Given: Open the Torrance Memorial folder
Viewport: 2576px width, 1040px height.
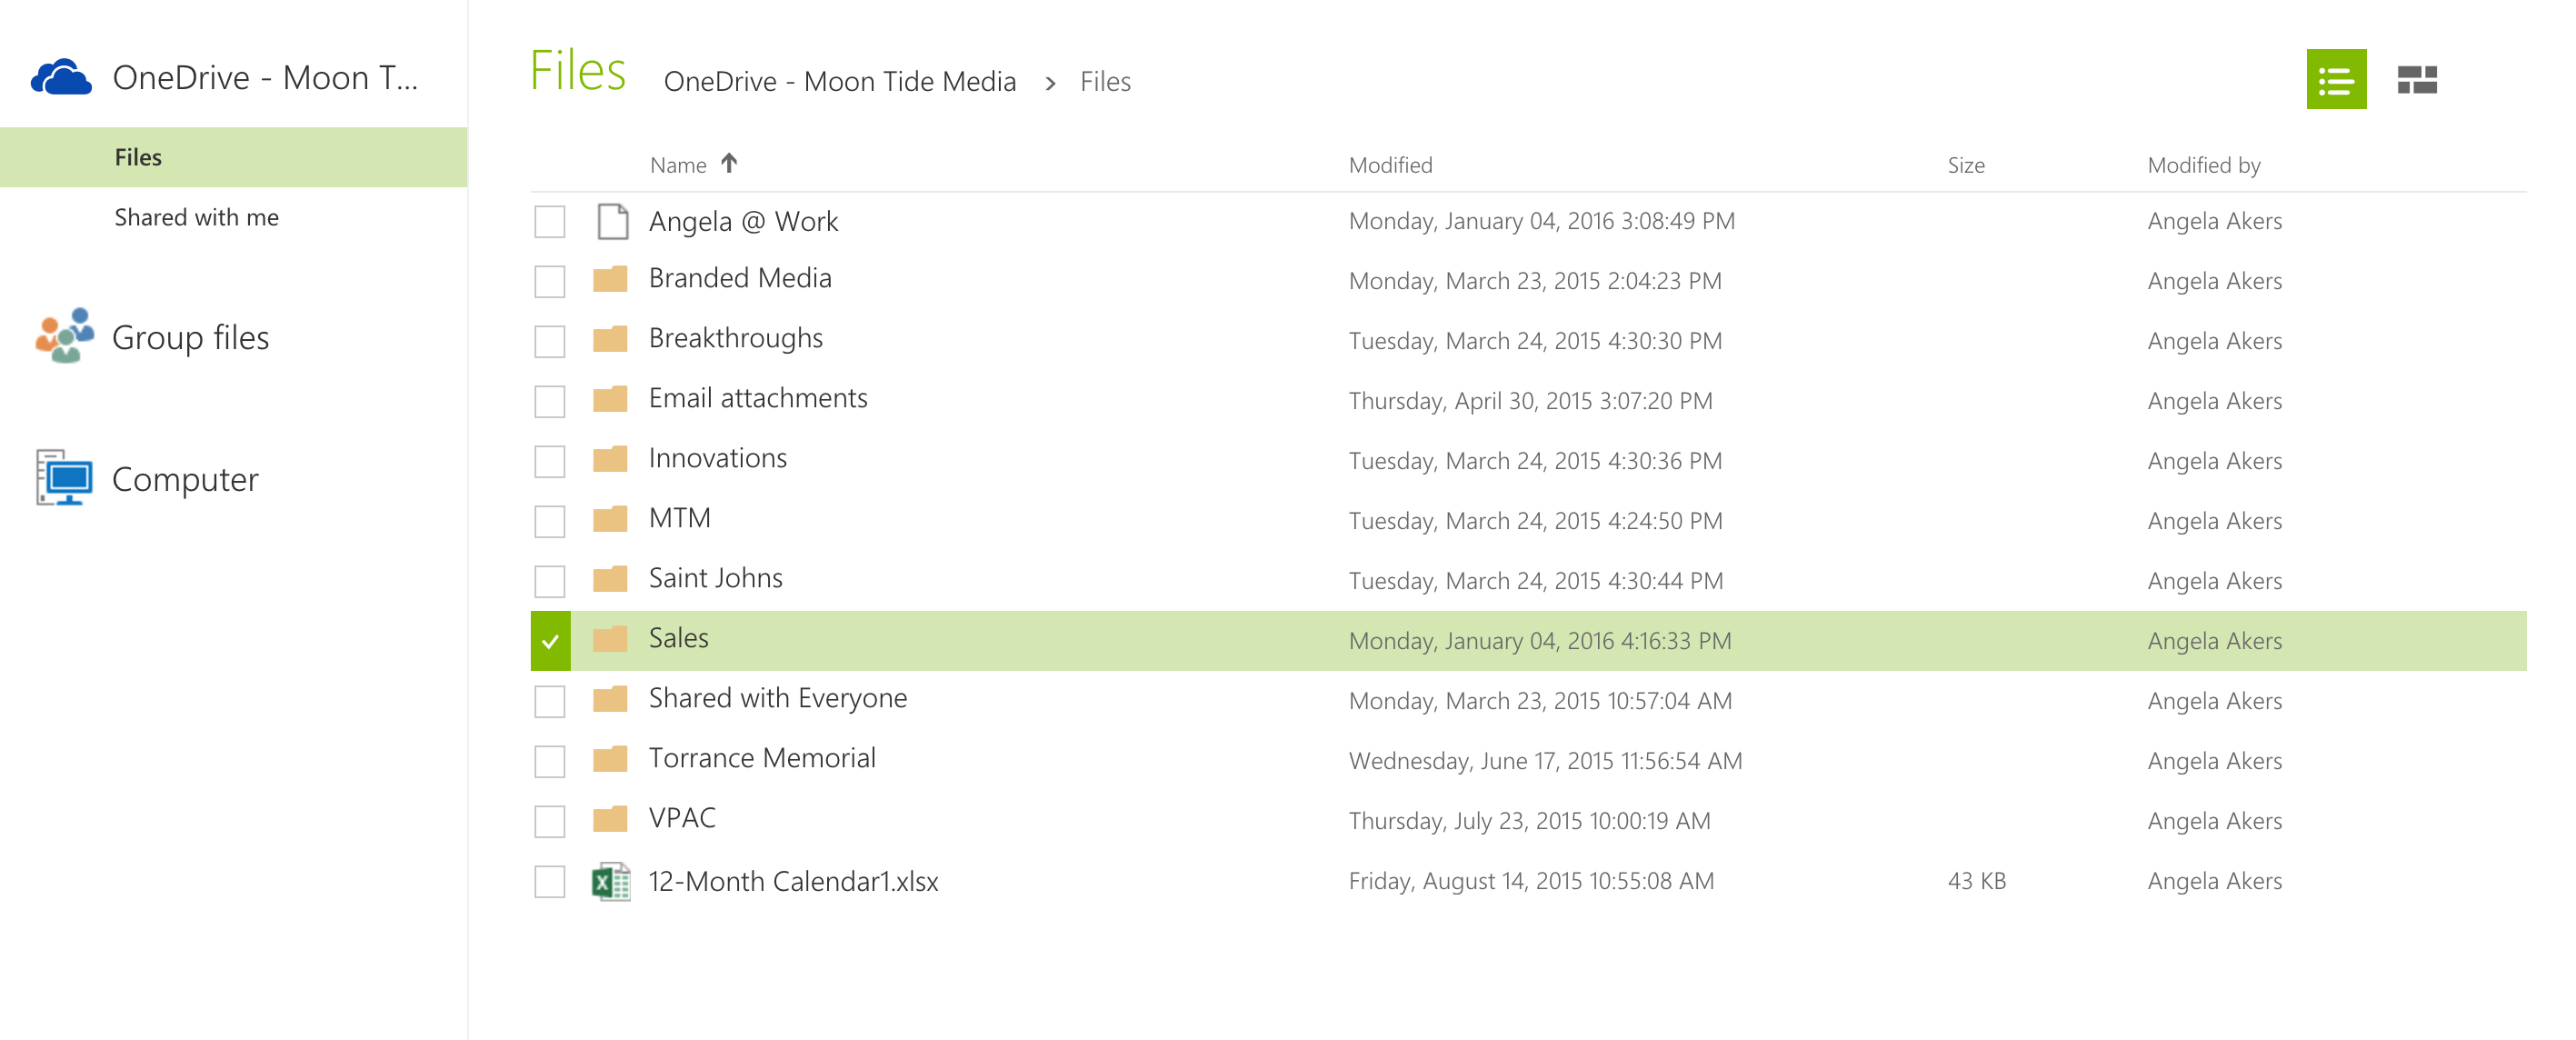Looking at the screenshot, I should click(x=761, y=758).
